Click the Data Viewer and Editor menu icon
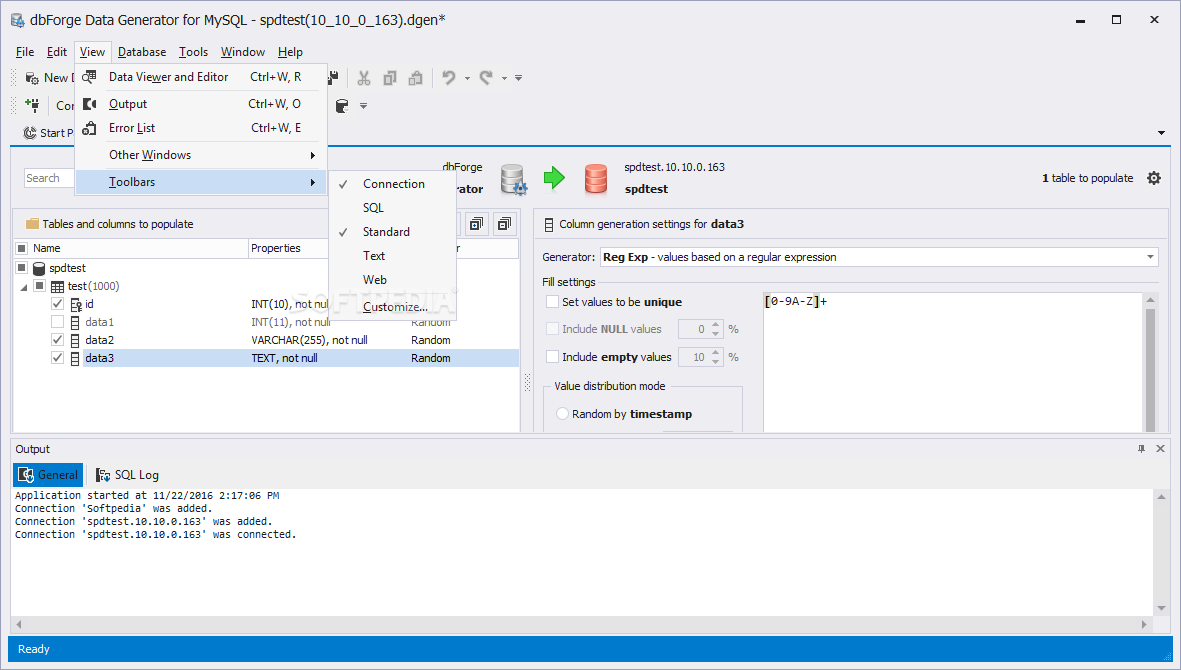Screen dimensions: 1181x670 pos(90,77)
